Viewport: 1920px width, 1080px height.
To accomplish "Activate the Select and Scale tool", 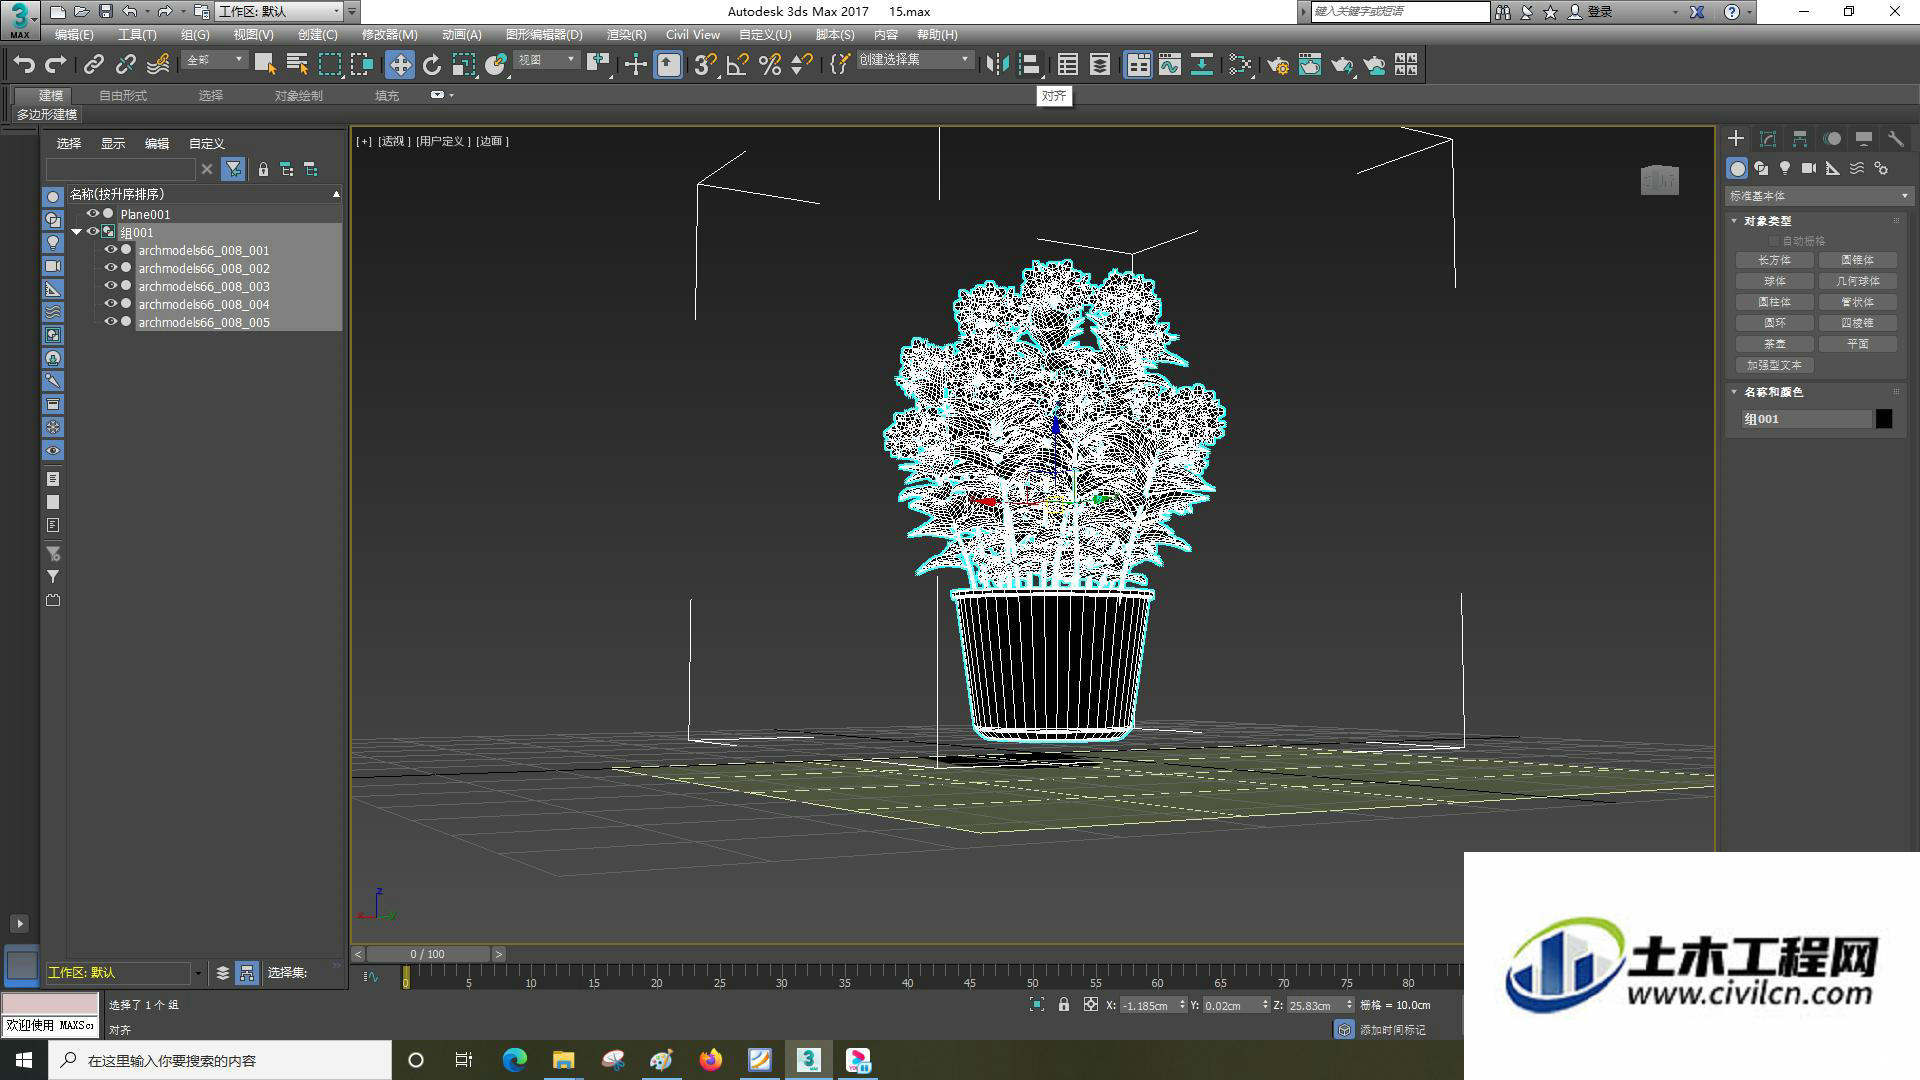I will (x=464, y=65).
